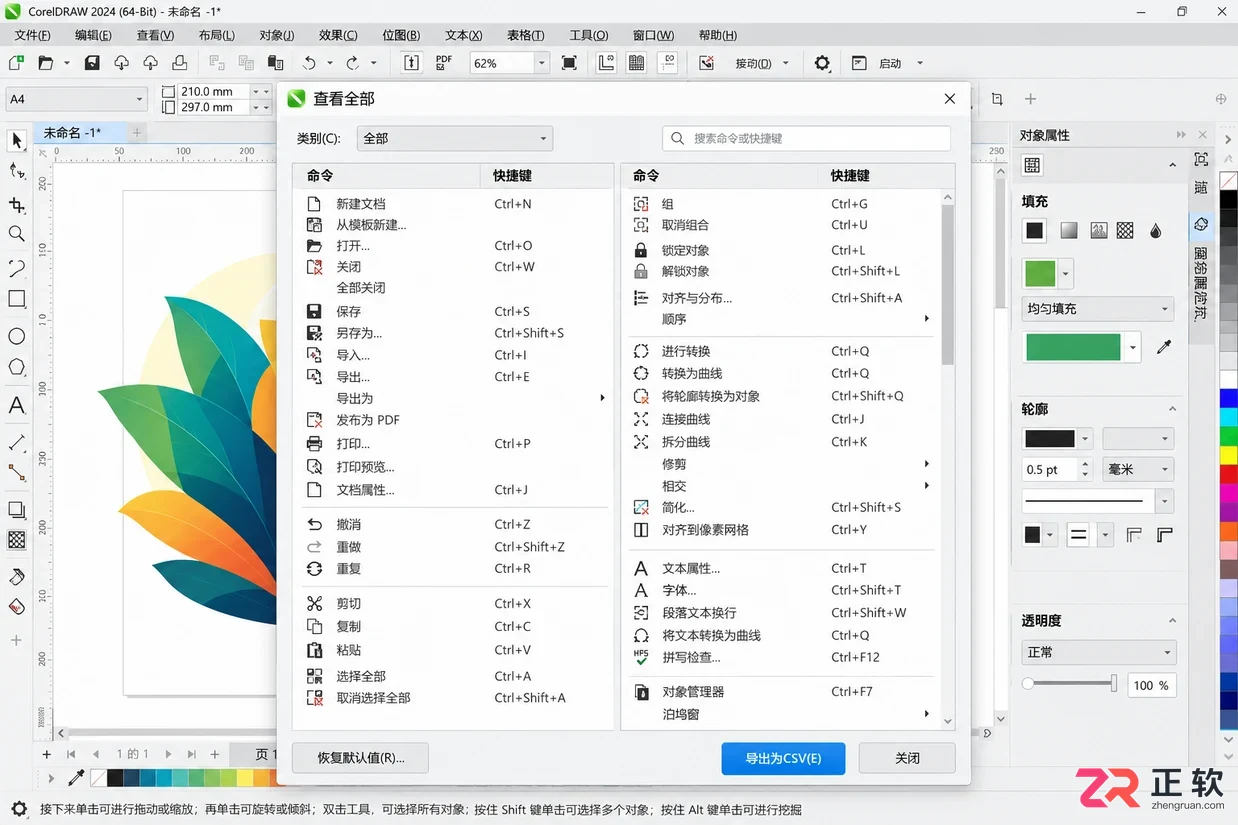Viewport: 1238px width, 825px height.
Task: Open the A4 page size dropdown
Action: [x=77, y=99]
